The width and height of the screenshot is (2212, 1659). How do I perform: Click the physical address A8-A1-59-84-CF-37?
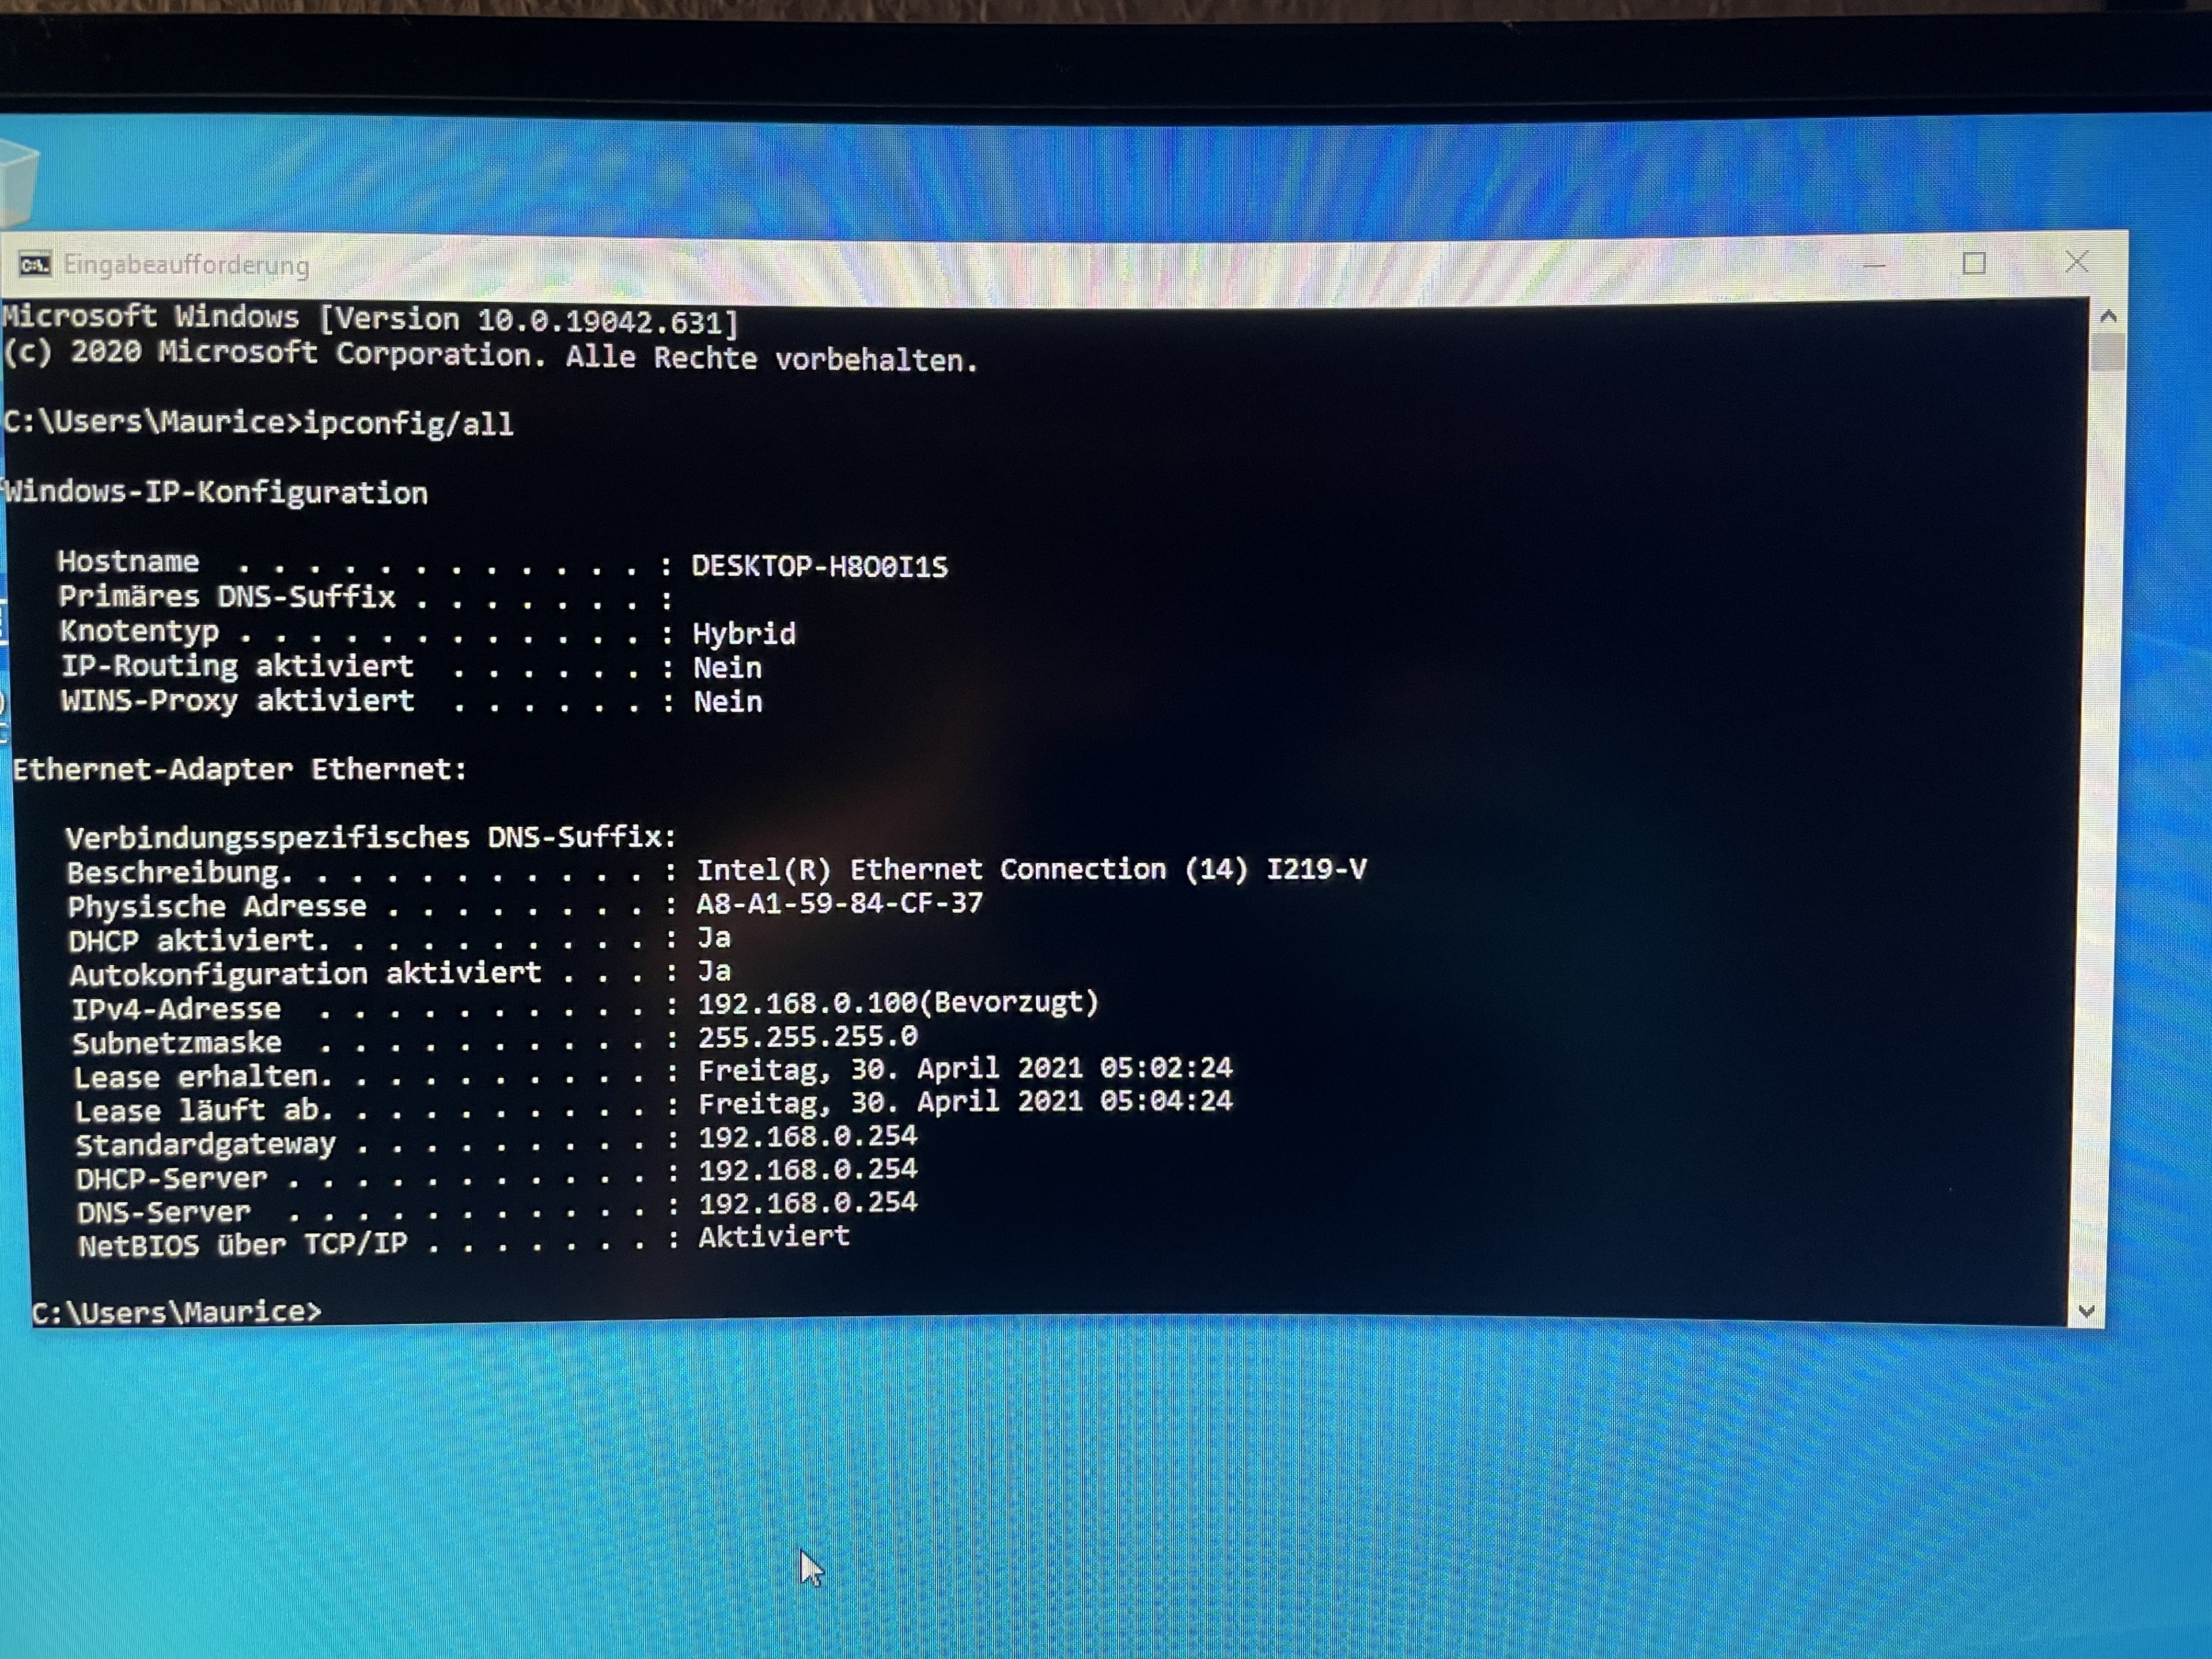pos(839,903)
